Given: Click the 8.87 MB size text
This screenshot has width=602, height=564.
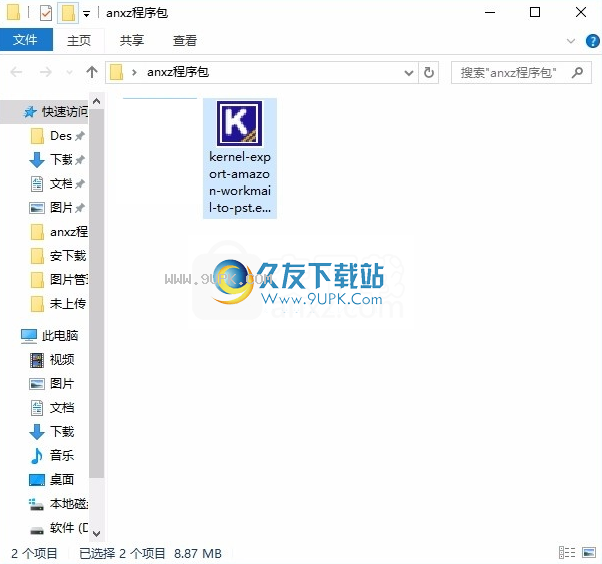Looking at the screenshot, I should click(x=198, y=553).
